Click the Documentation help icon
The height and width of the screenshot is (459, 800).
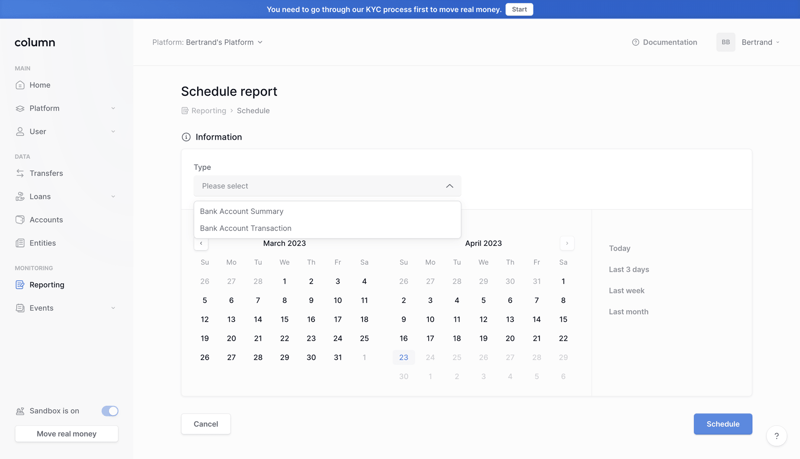[x=635, y=42]
